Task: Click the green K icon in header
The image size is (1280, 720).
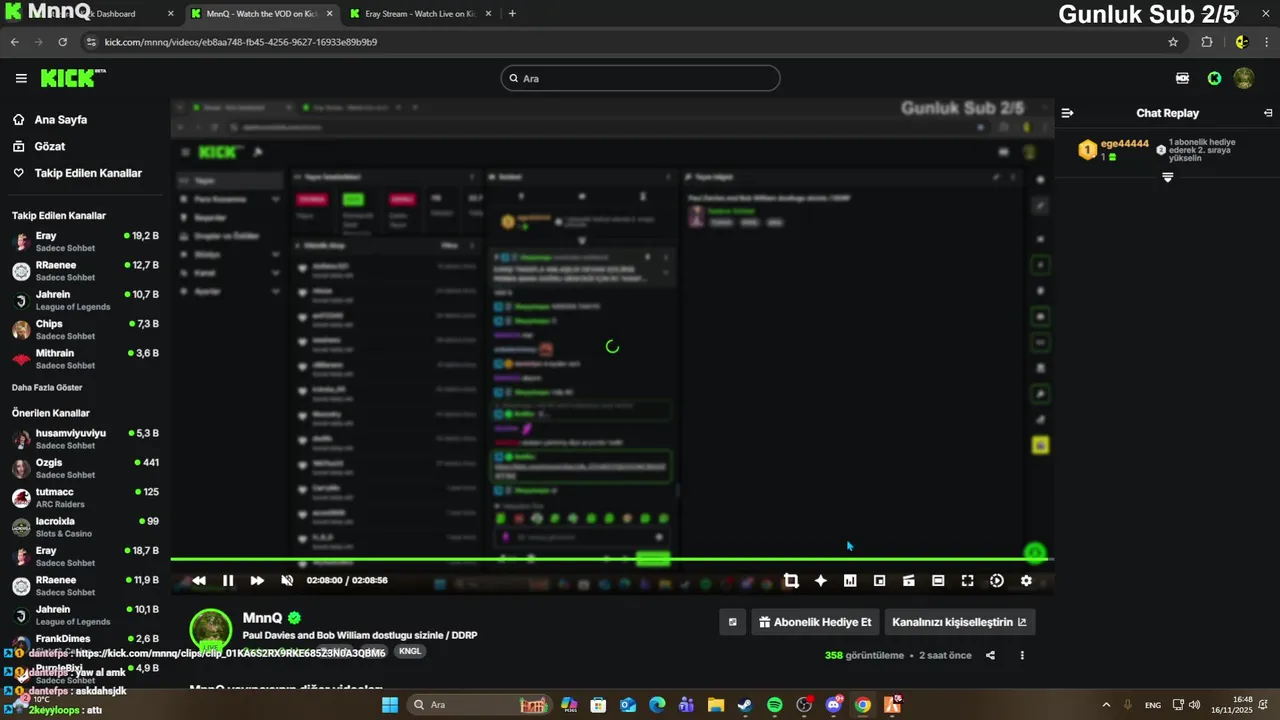Action: pos(1214,78)
